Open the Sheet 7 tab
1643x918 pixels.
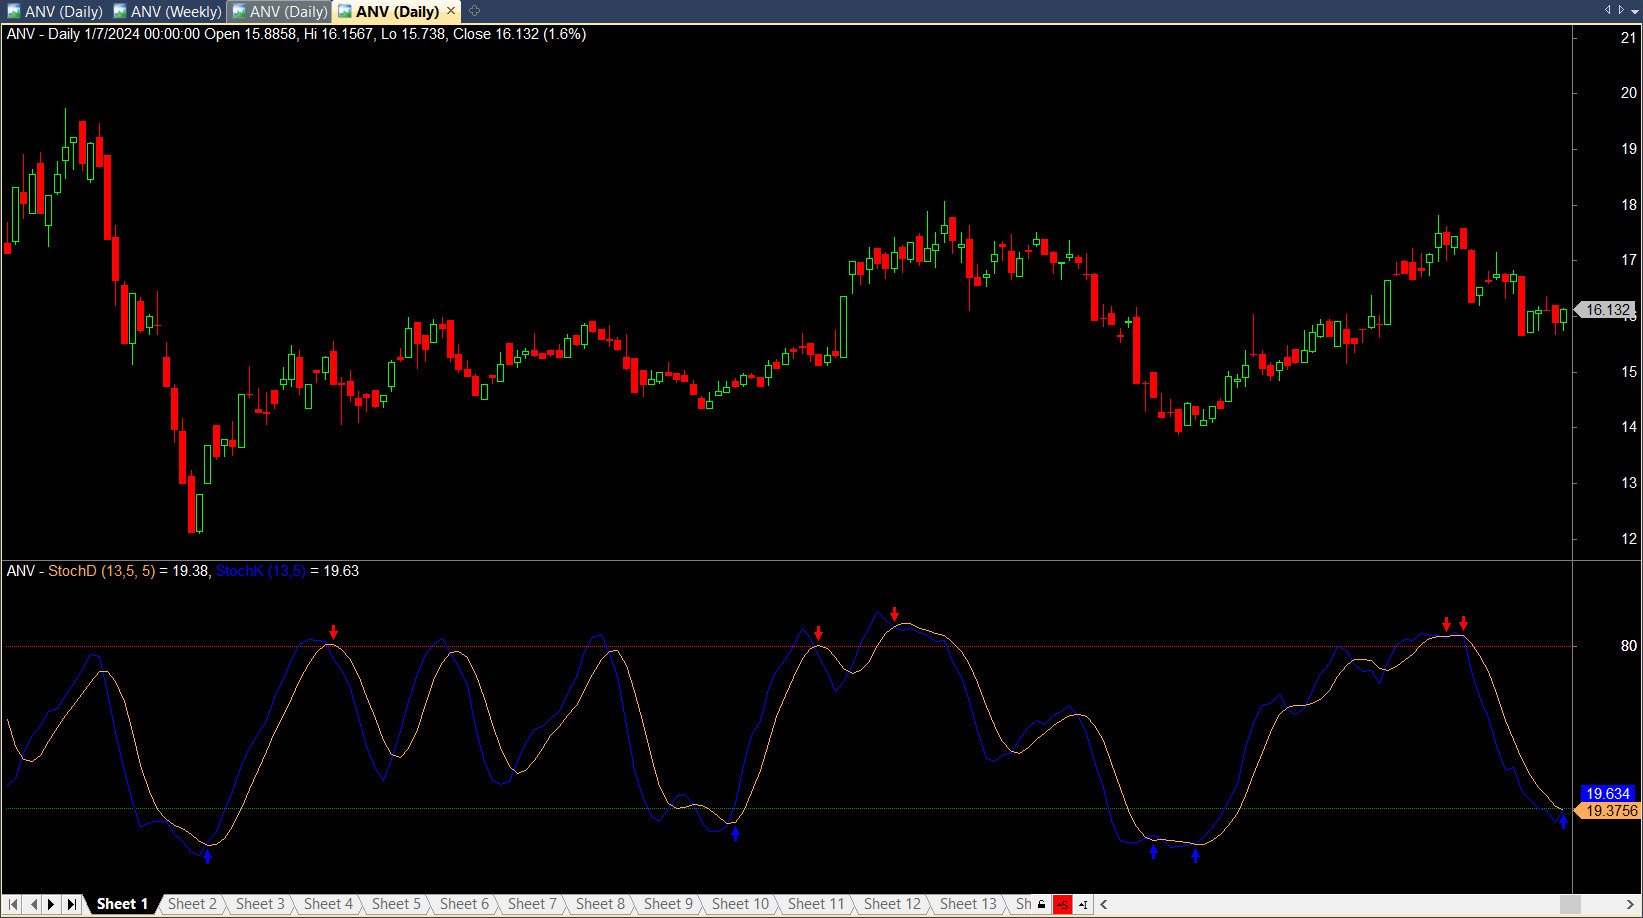[x=531, y=904]
